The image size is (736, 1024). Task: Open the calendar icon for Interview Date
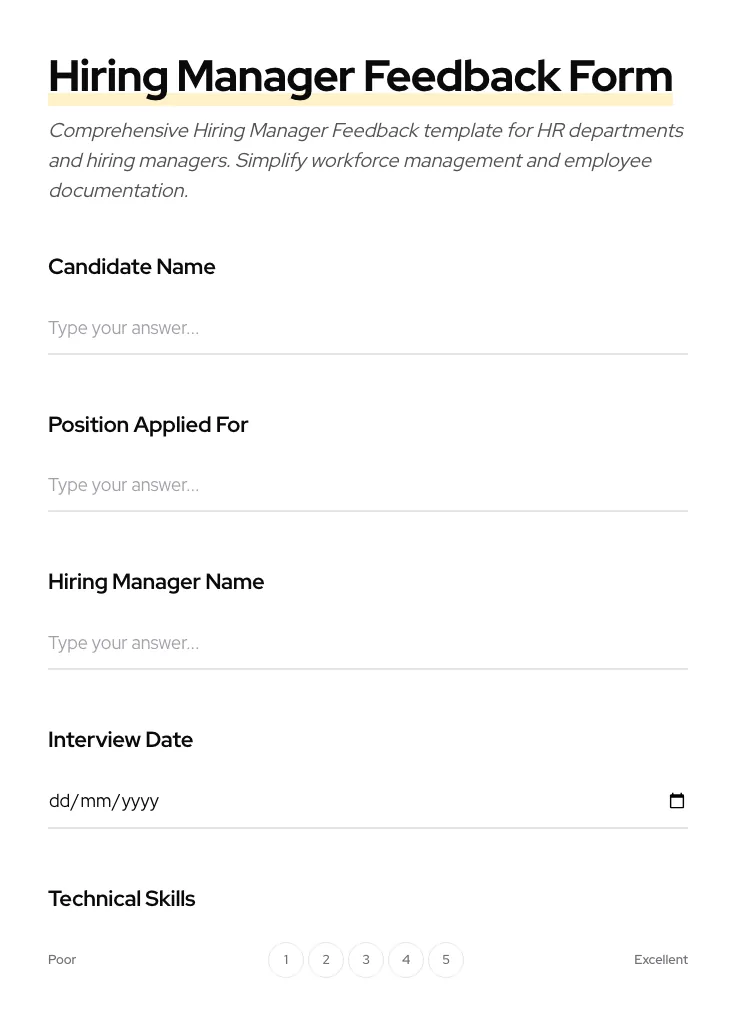coord(677,800)
